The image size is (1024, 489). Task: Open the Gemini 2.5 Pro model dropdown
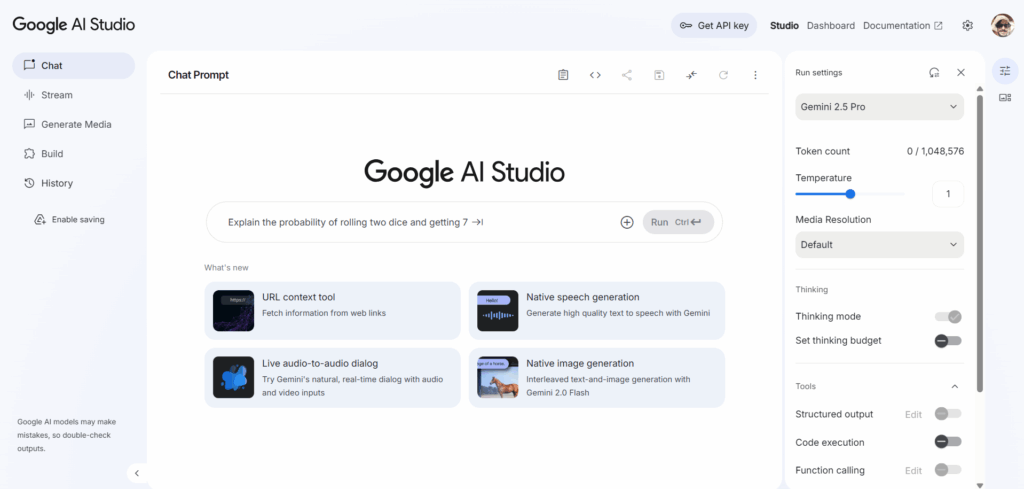879,106
